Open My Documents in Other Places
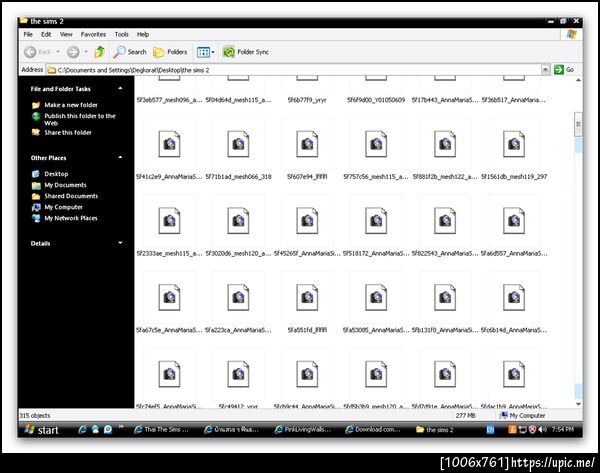The width and height of the screenshot is (600, 473). pos(65,185)
